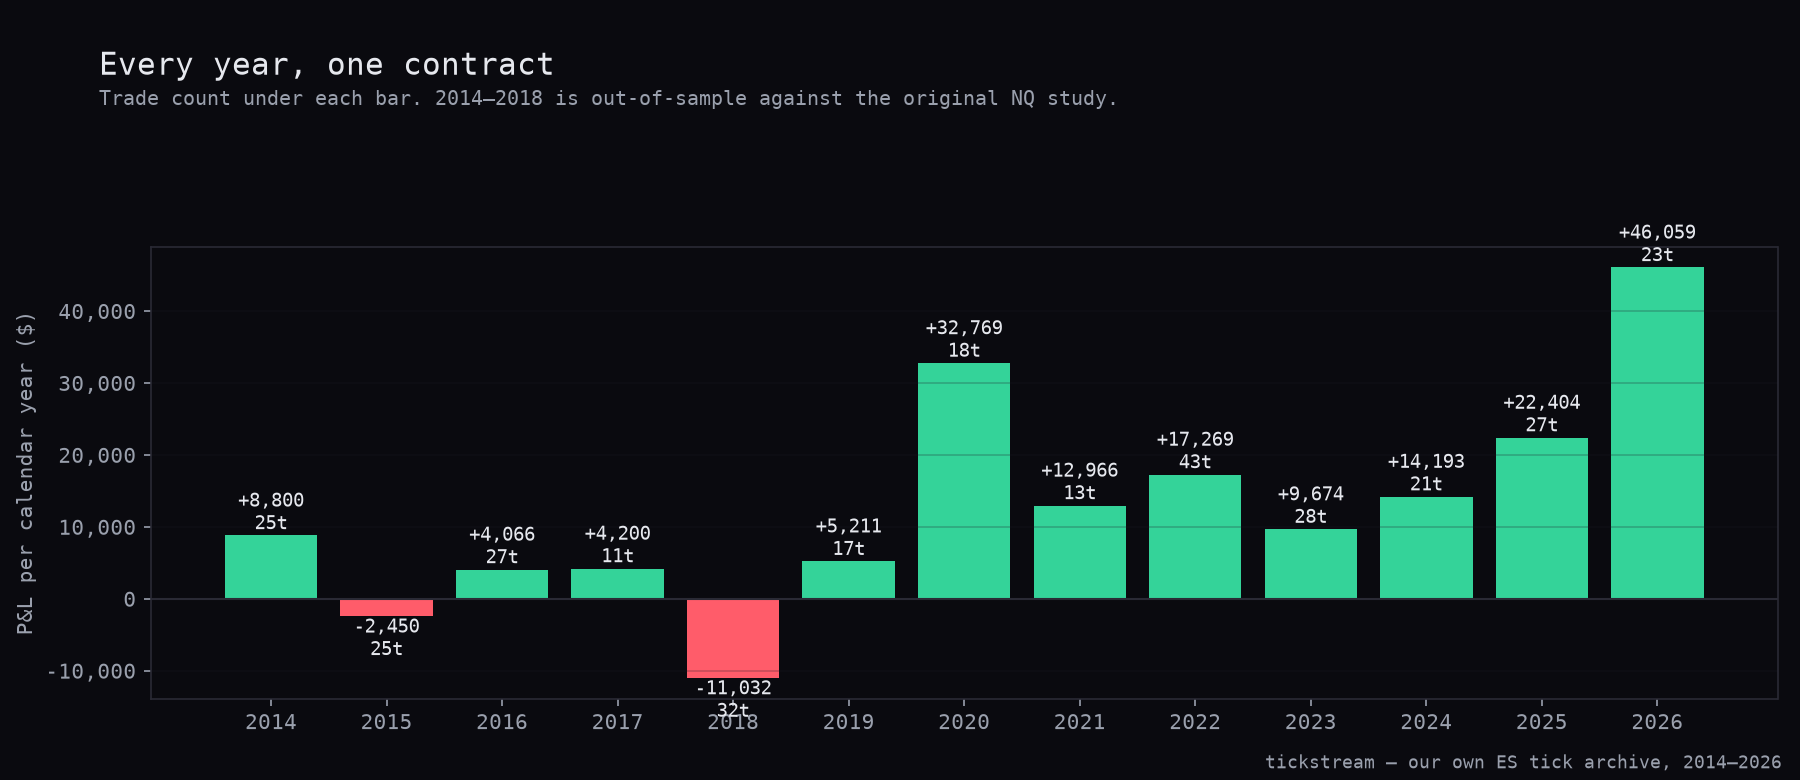Image resolution: width=1800 pixels, height=780 pixels.
Task: Click the green bar for 2019
Action: tap(848, 580)
